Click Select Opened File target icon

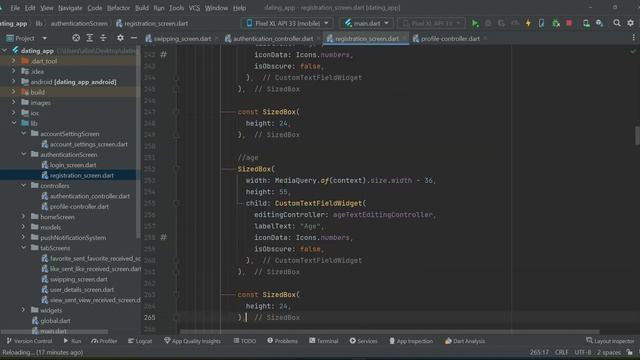coord(76,38)
